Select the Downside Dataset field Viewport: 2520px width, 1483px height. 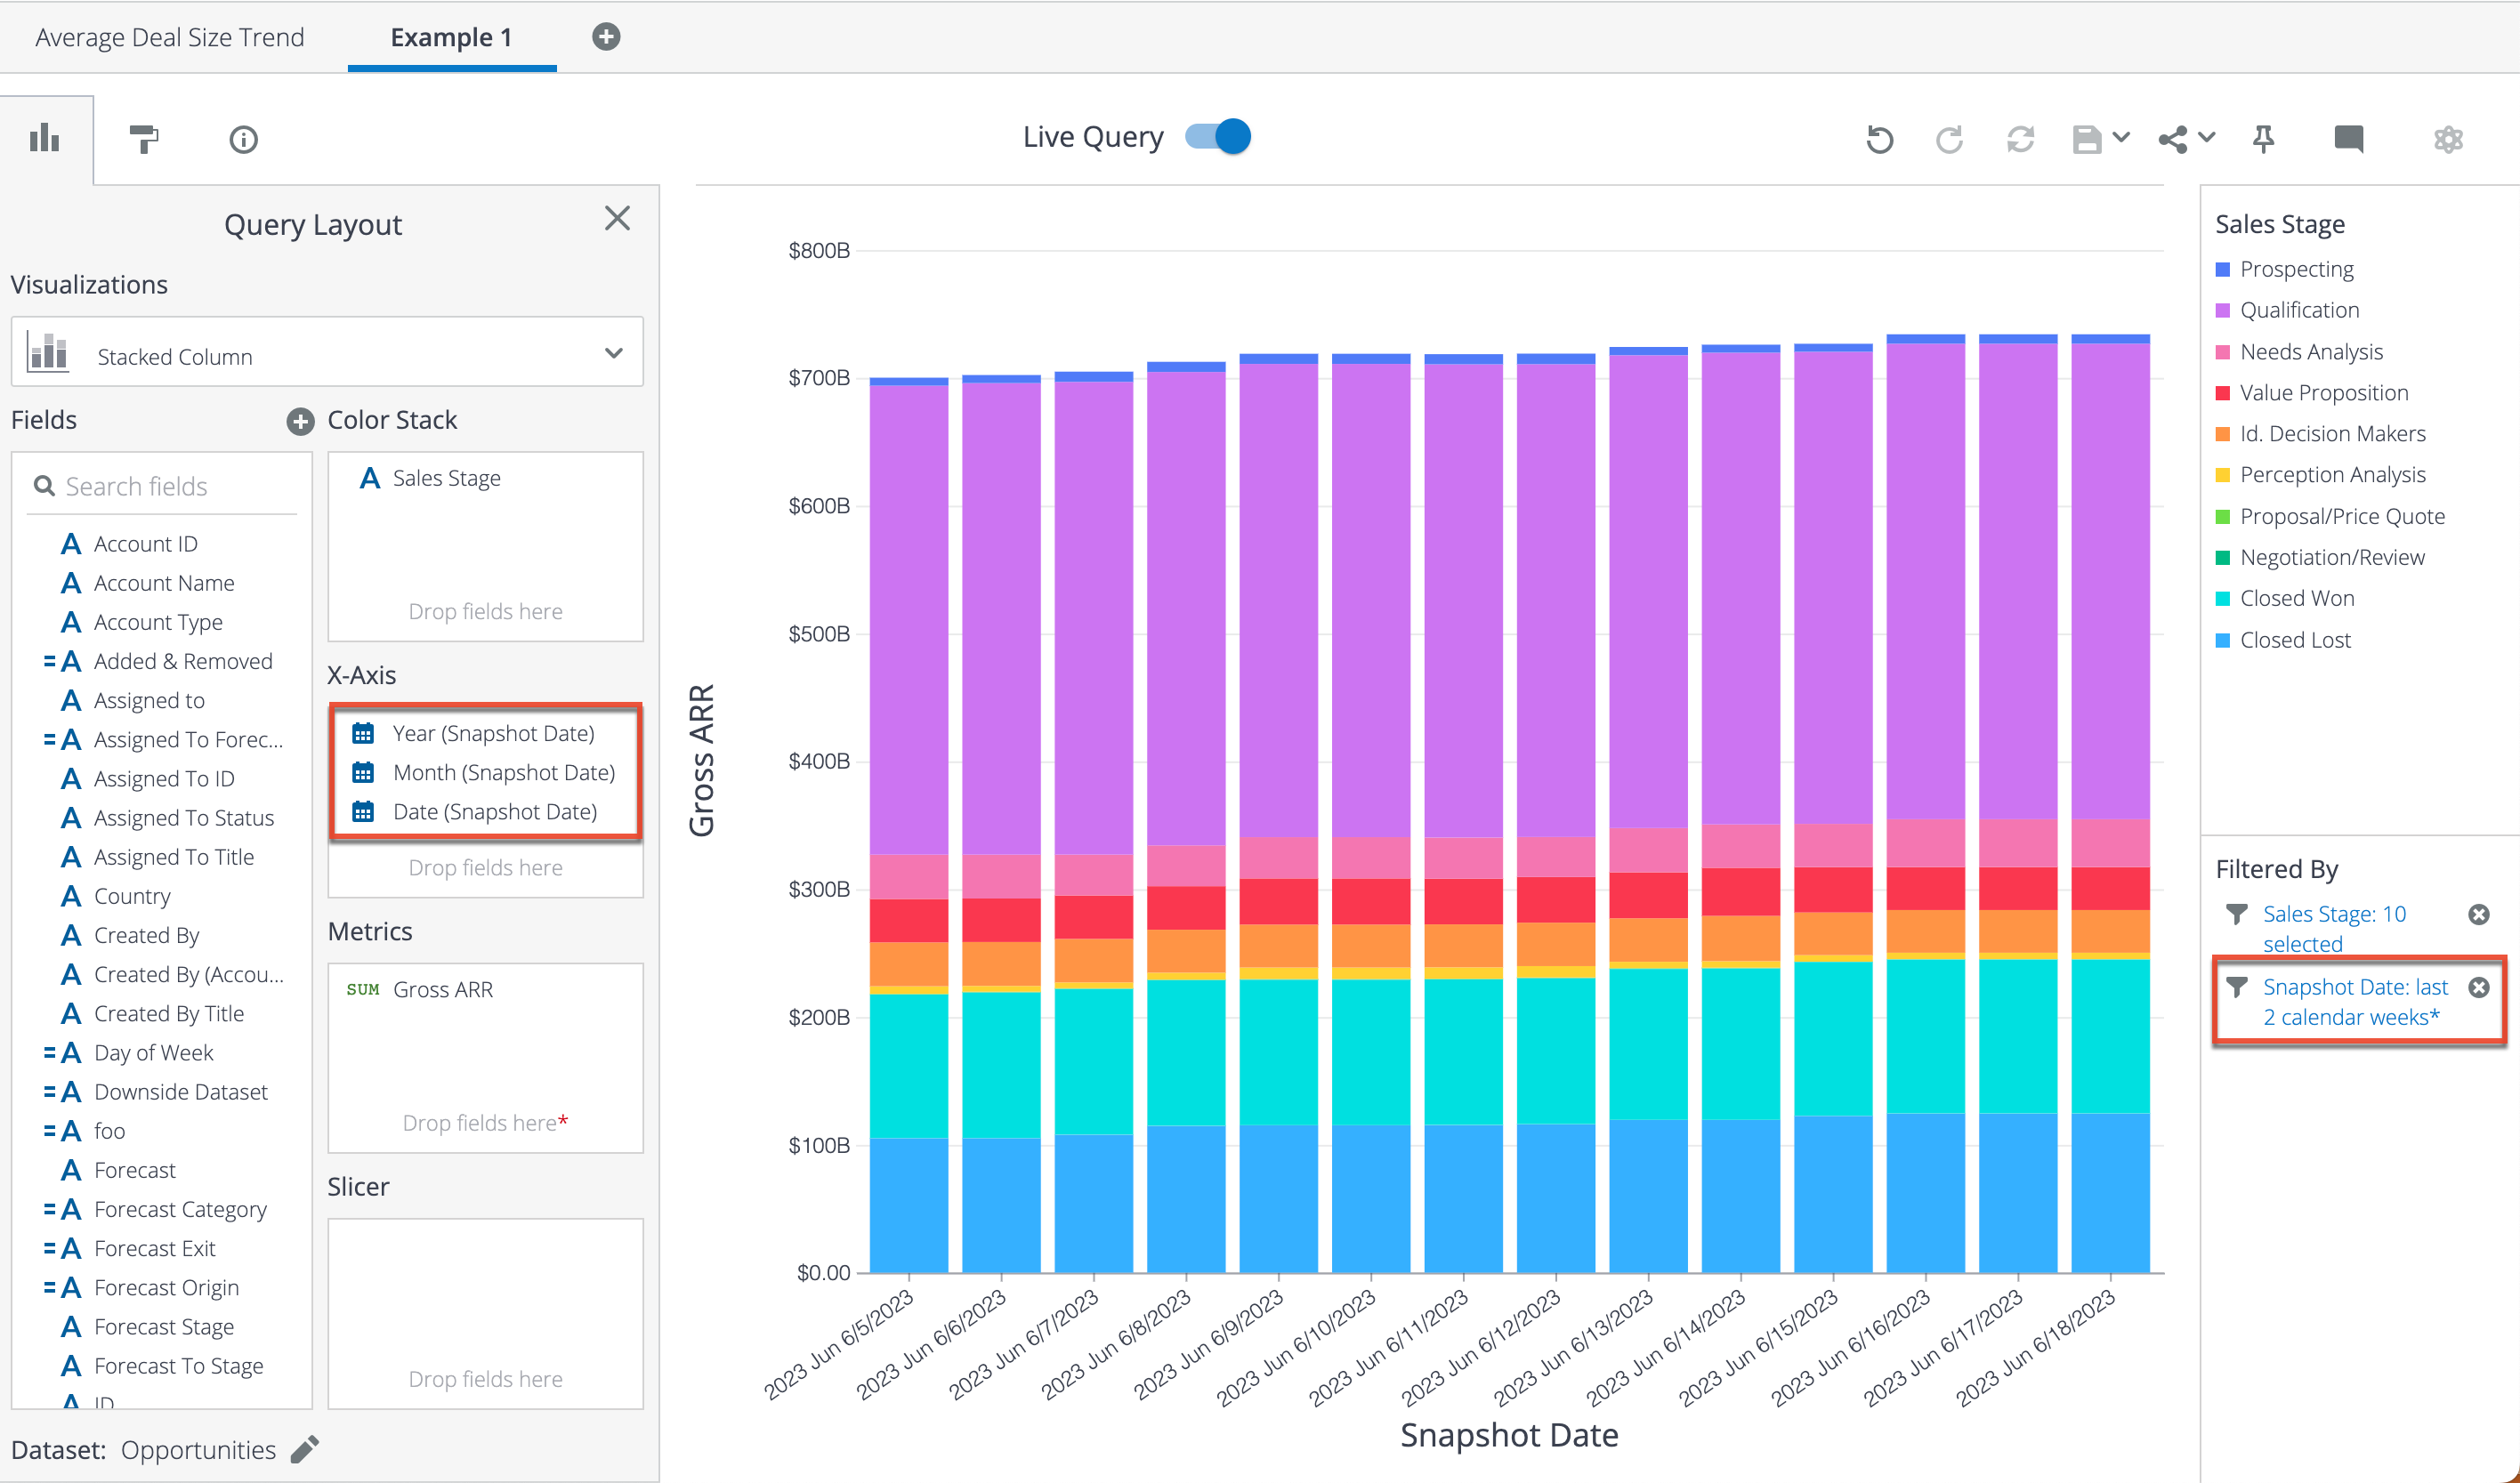pyautogui.click(x=180, y=1092)
